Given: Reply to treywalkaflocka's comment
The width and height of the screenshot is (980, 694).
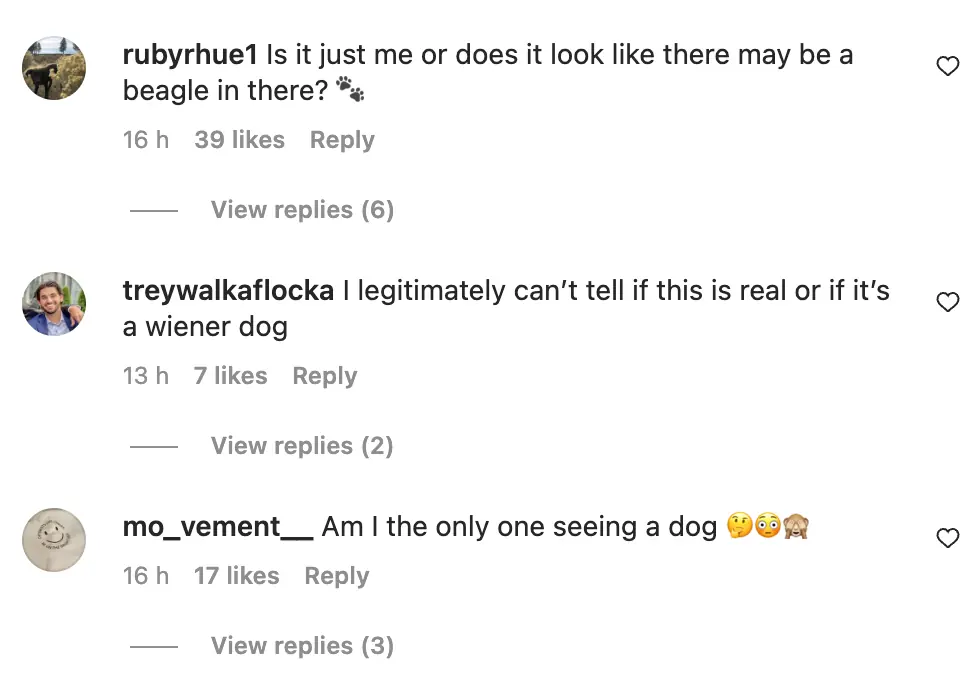Looking at the screenshot, I should coord(324,376).
